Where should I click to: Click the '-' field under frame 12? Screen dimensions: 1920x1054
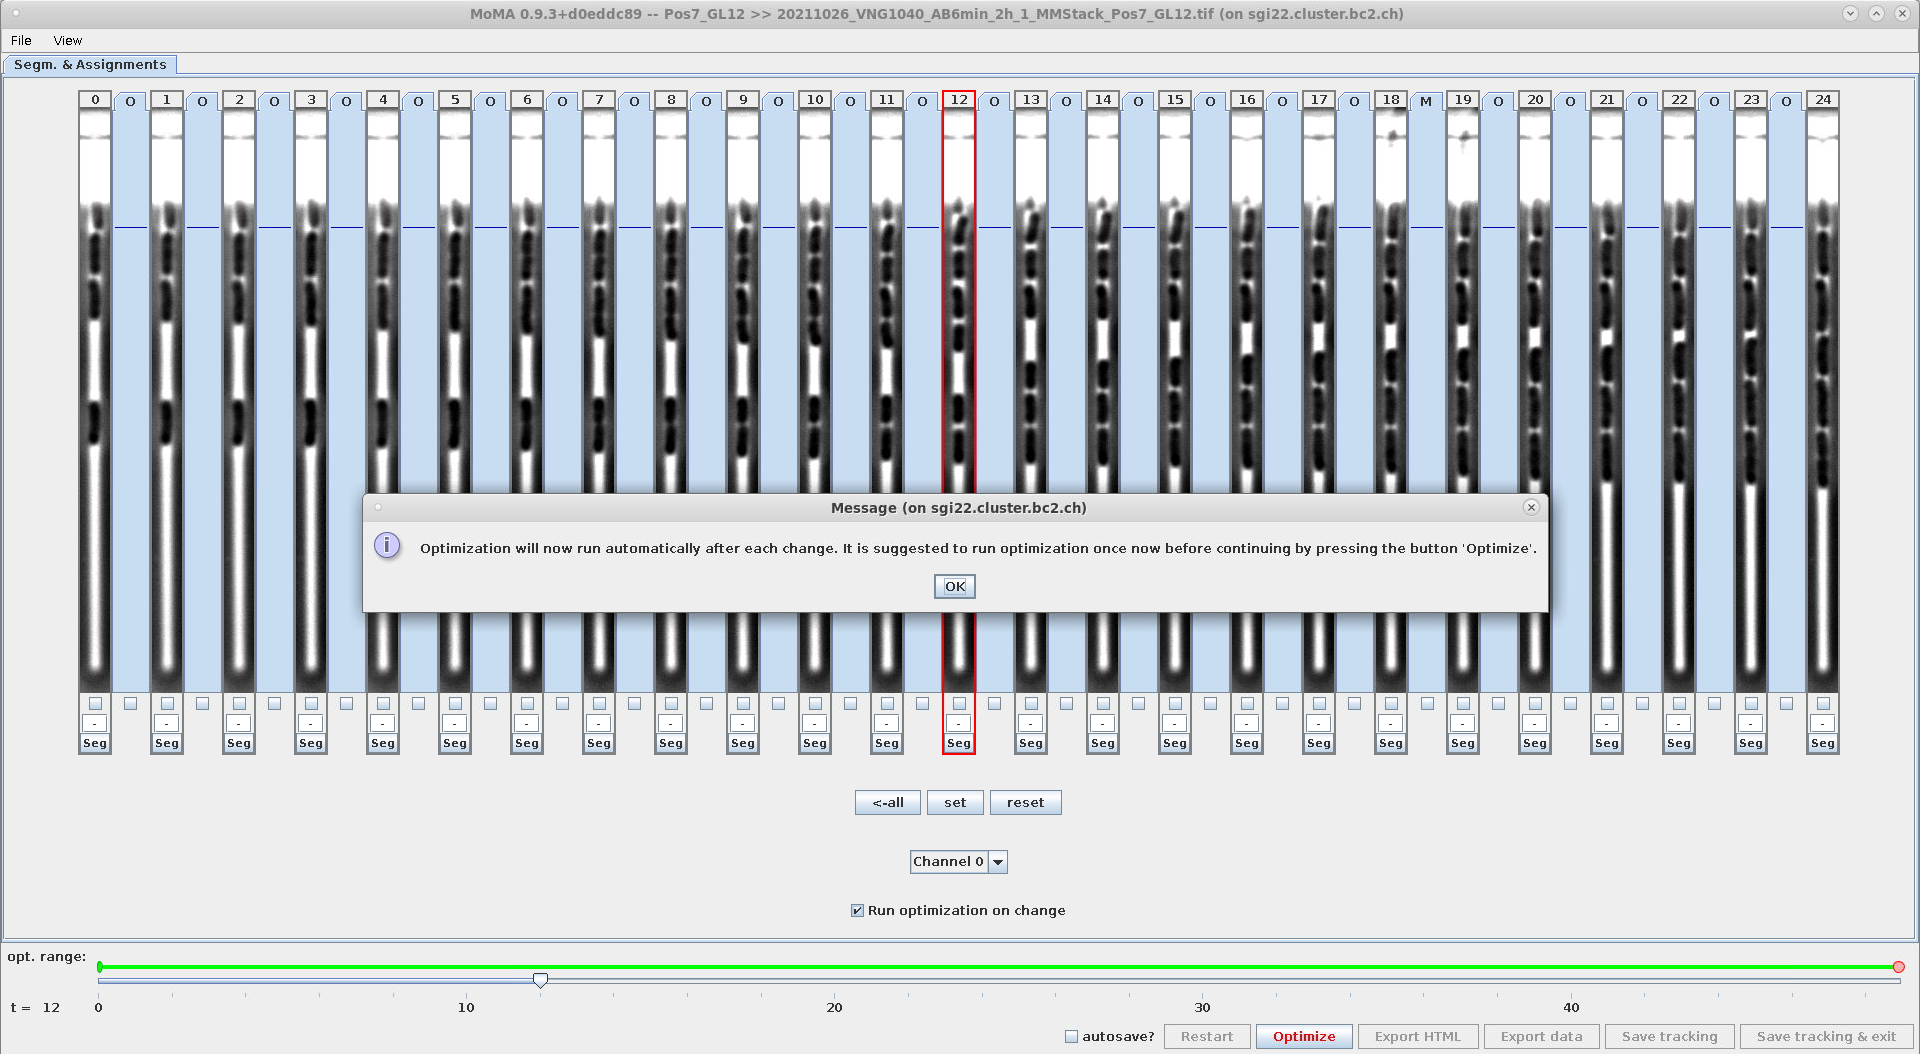(959, 723)
